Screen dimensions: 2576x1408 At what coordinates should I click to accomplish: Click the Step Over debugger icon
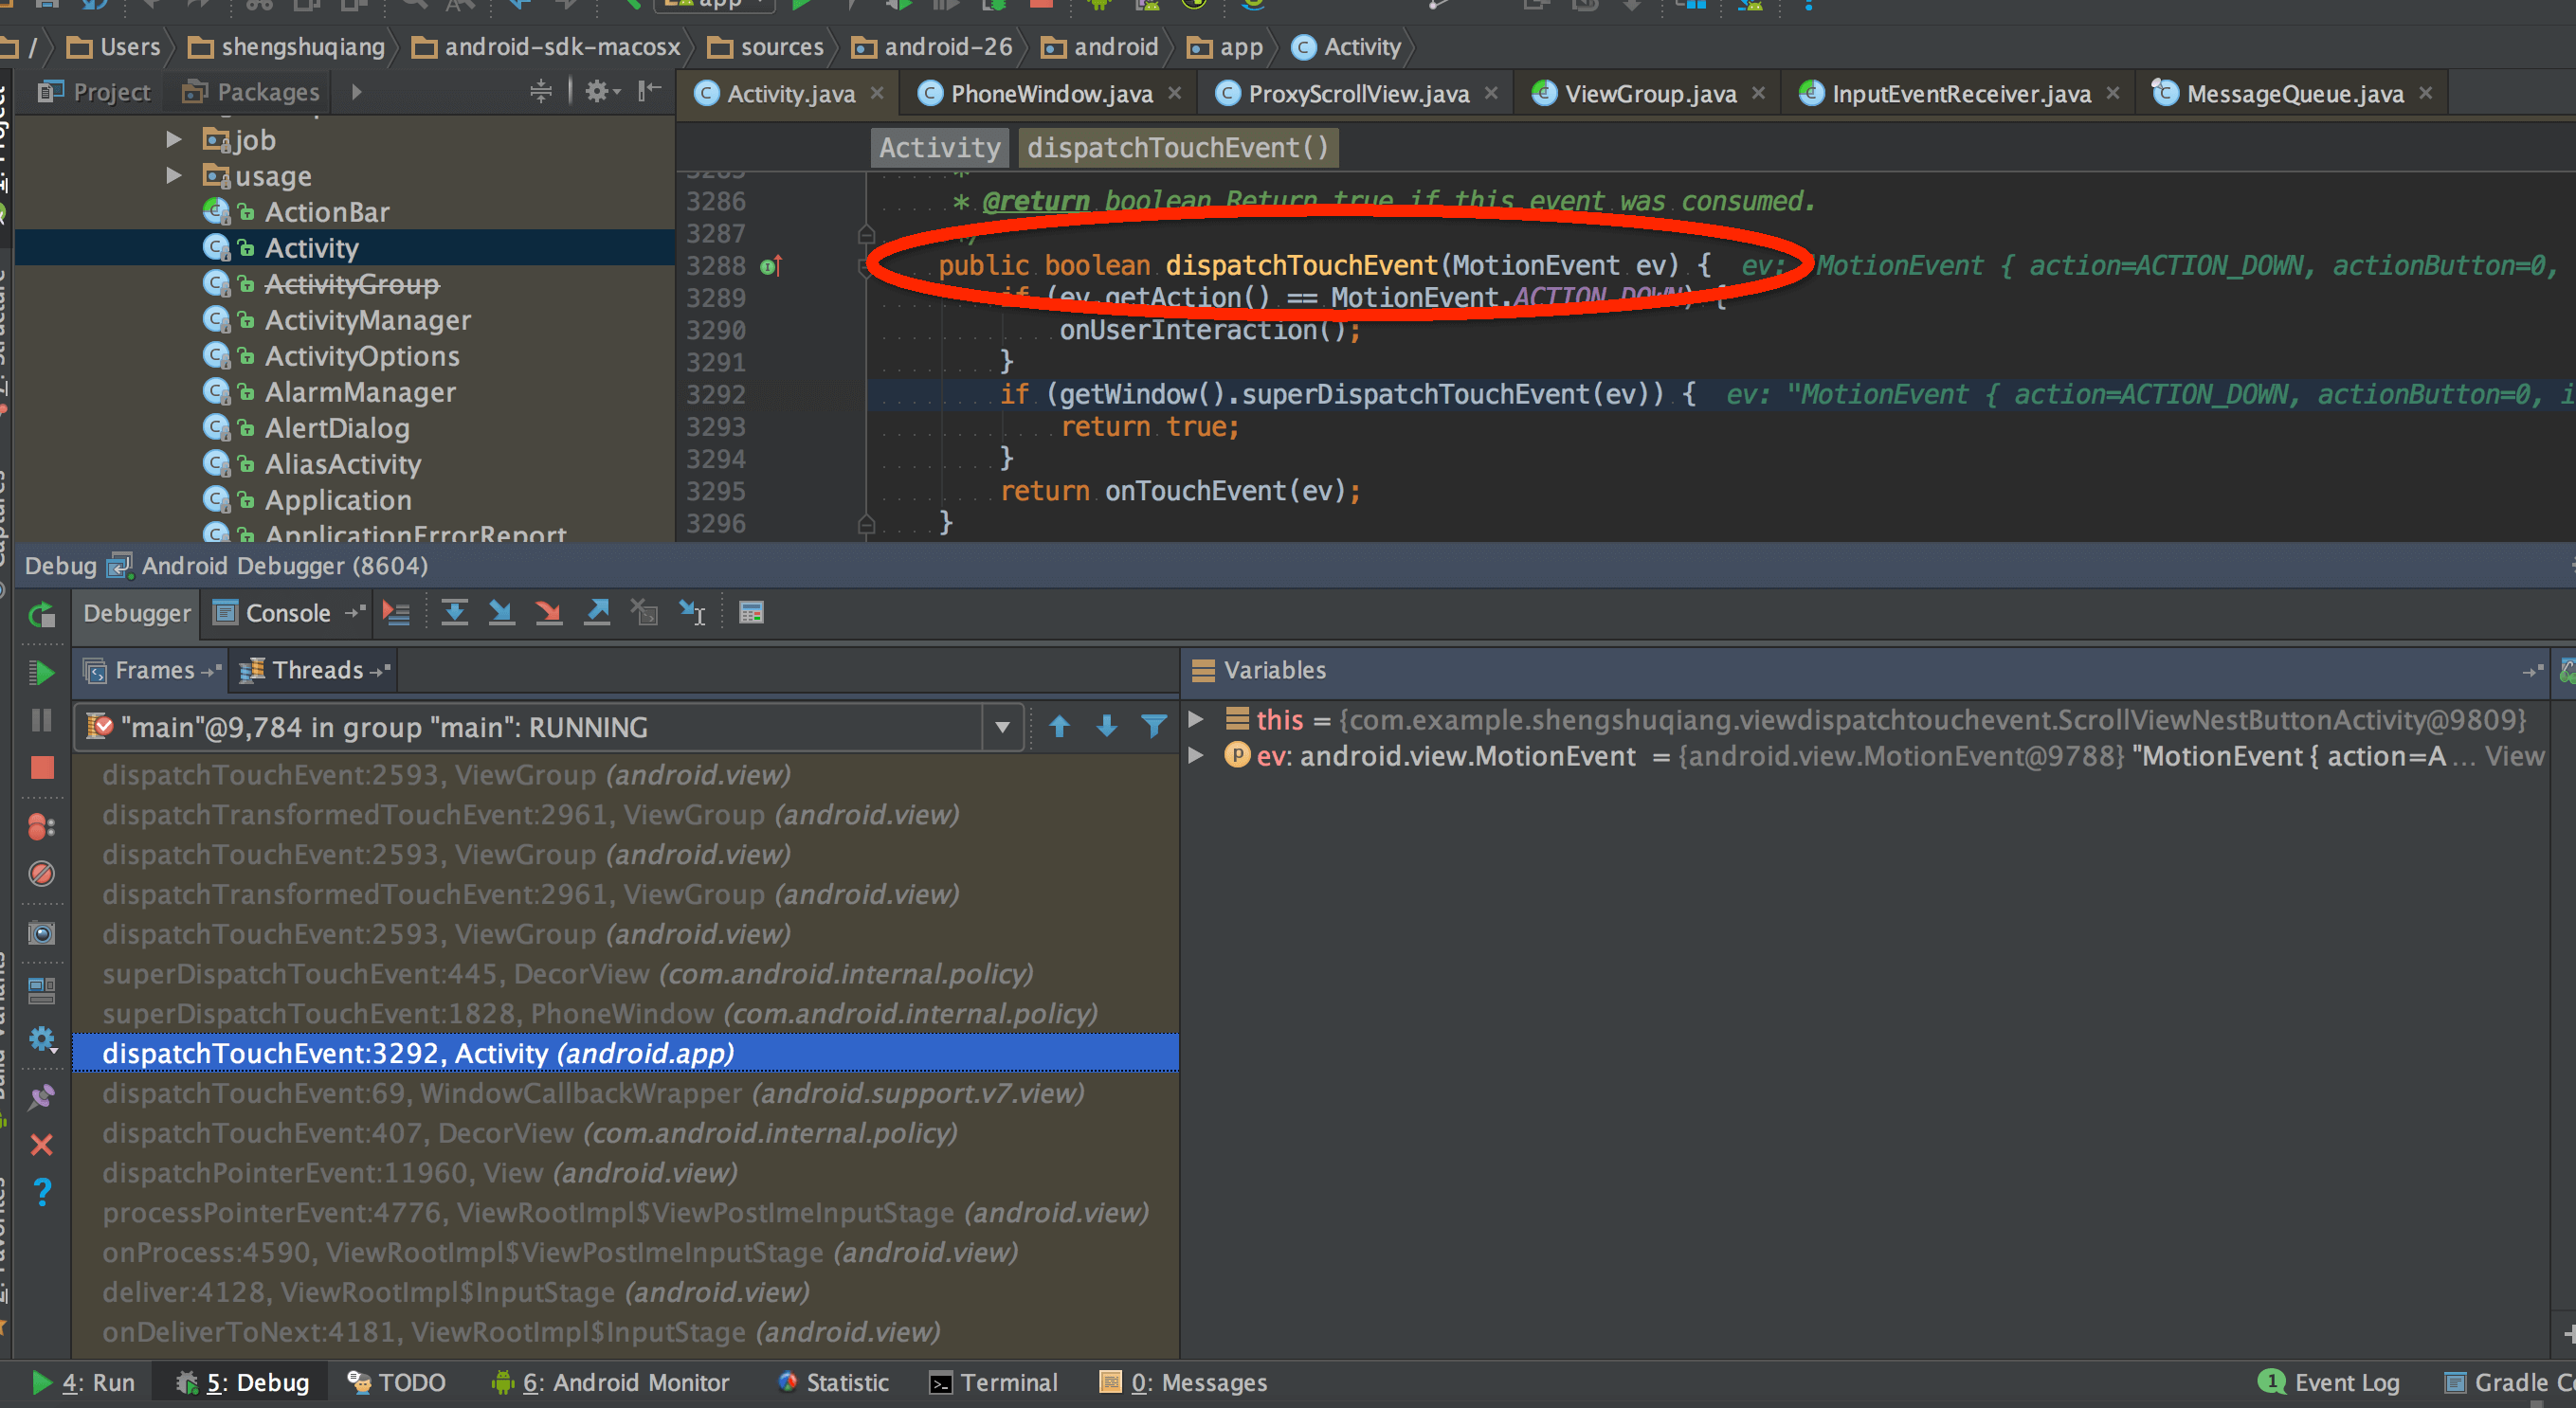[454, 612]
